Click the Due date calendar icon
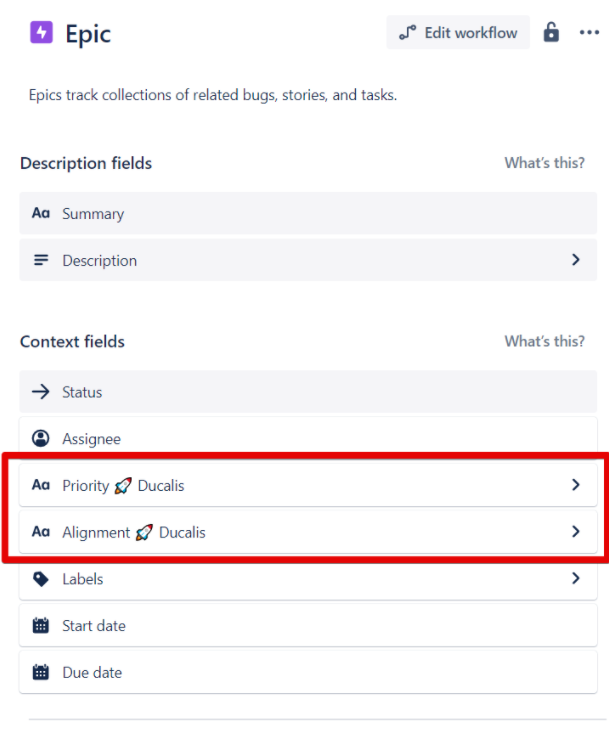Viewport: 609px width, 739px height. pos(41,673)
